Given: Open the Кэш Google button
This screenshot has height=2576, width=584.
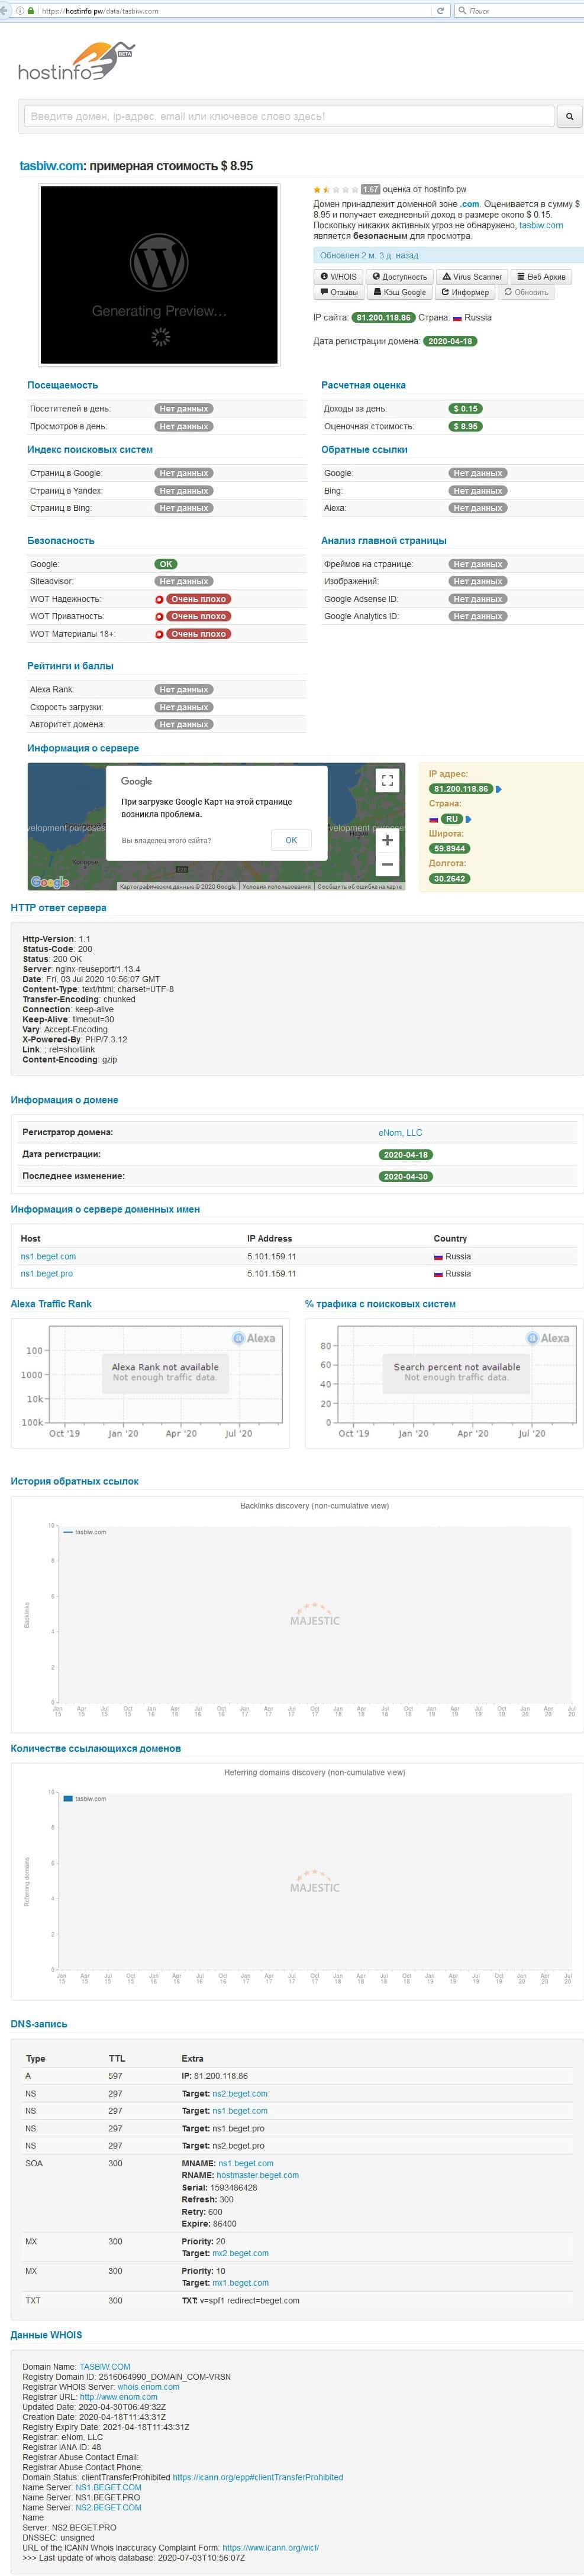Looking at the screenshot, I should 399,292.
